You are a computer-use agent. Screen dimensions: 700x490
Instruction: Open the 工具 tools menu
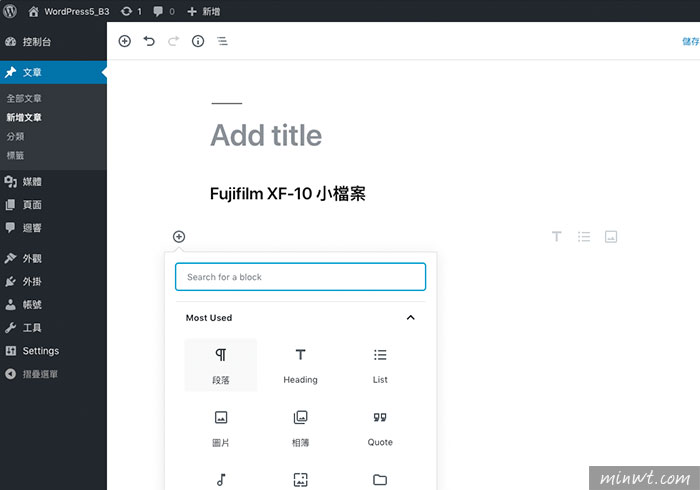pyautogui.click(x=53, y=328)
